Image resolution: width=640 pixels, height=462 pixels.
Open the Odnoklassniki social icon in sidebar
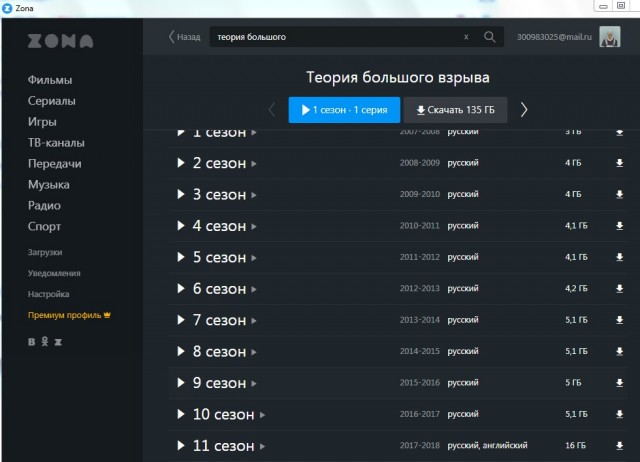click(x=45, y=342)
